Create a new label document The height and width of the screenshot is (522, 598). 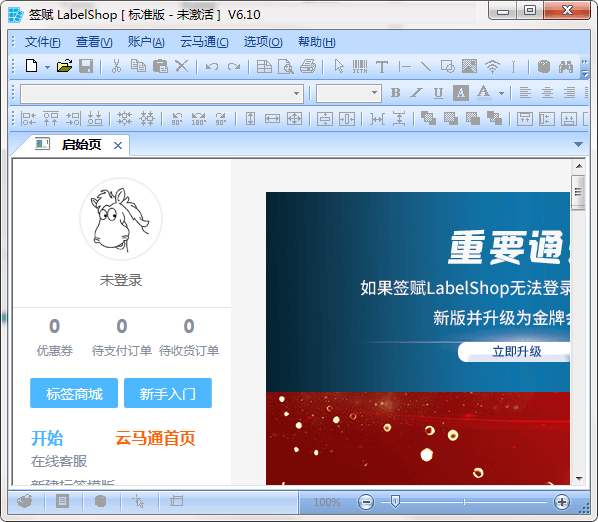(32, 66)
